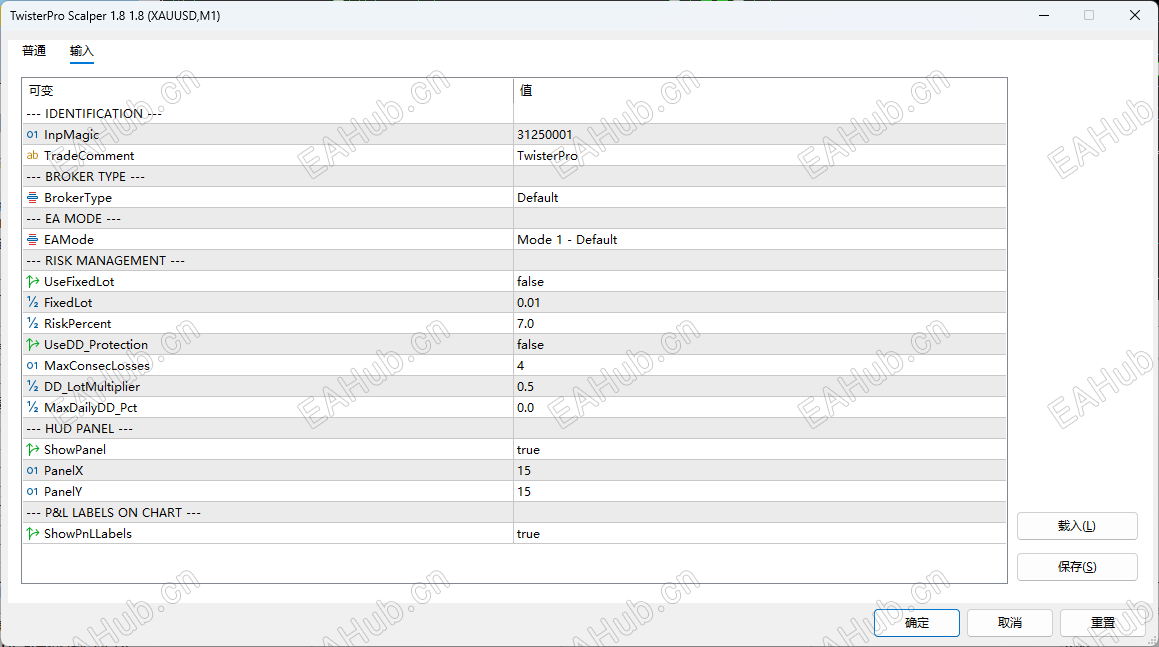Click the double icon beside FixedLot

tap(33, 302)
